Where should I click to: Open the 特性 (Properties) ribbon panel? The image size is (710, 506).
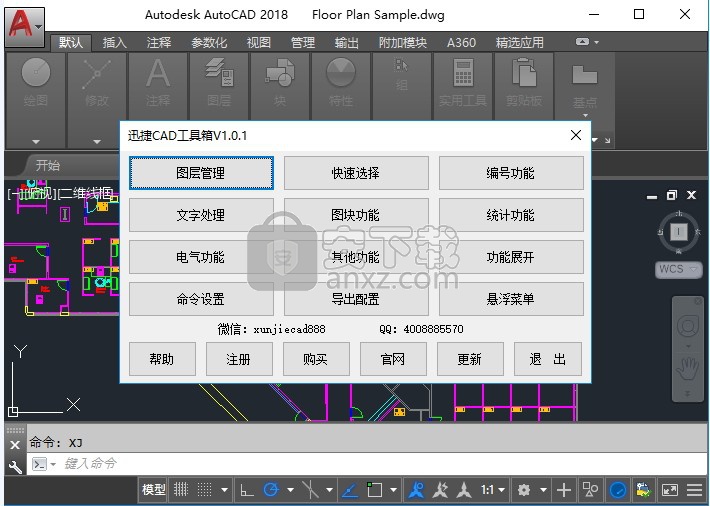coord(341,83)
